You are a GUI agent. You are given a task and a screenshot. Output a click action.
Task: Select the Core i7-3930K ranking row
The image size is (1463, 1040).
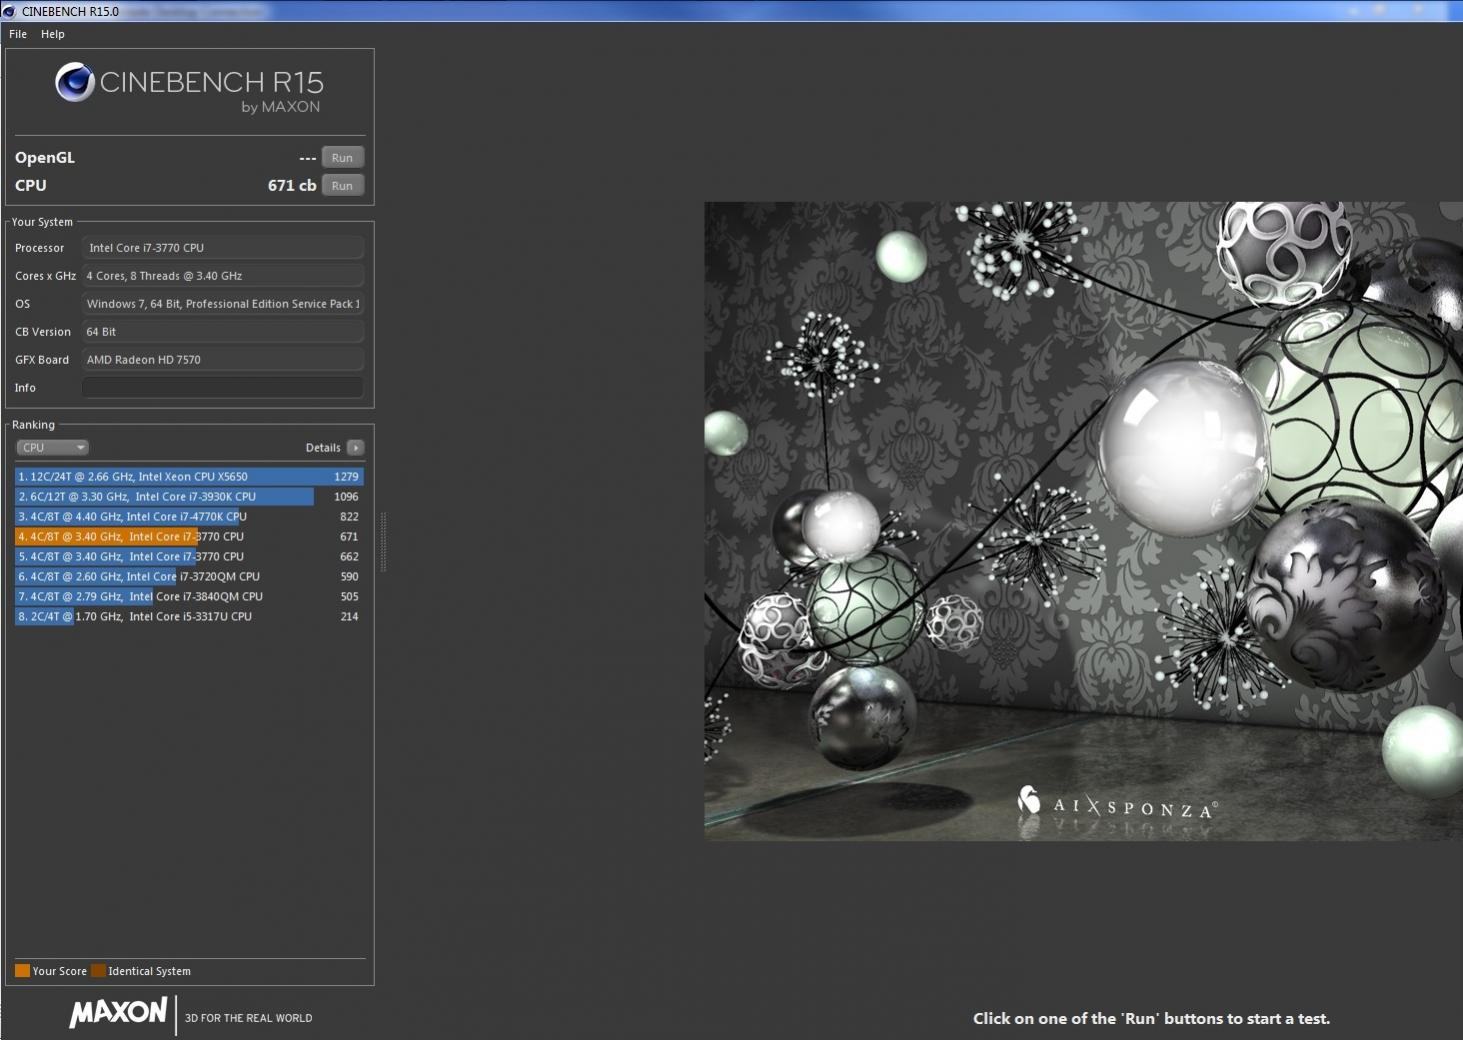(x=189, y=497)
